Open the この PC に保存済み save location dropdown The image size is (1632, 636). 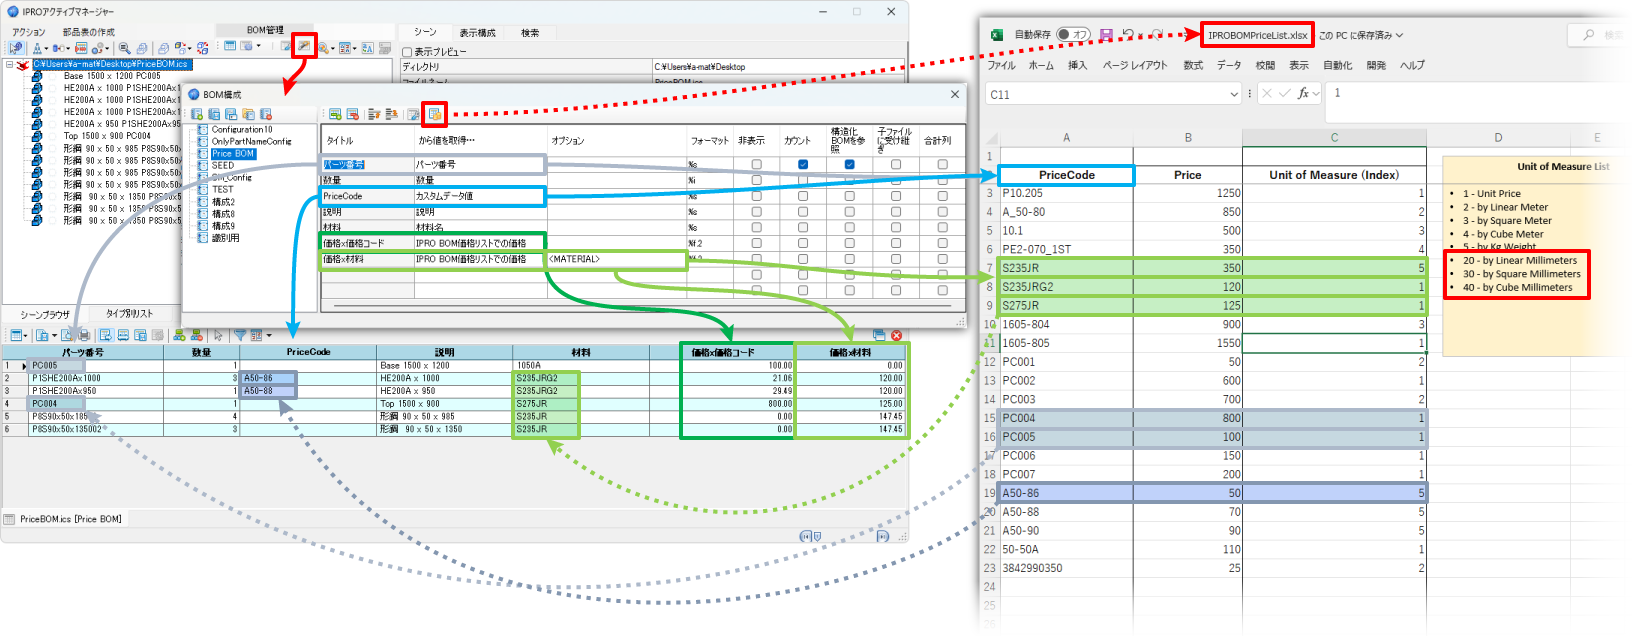tap(1399, 35)
